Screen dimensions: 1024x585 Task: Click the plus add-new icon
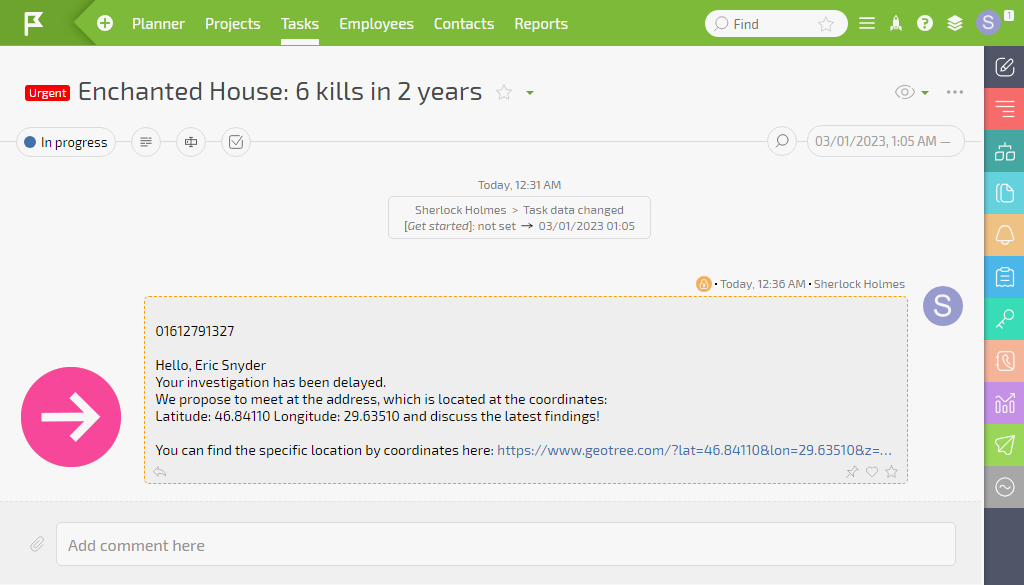tap(104, 24)
